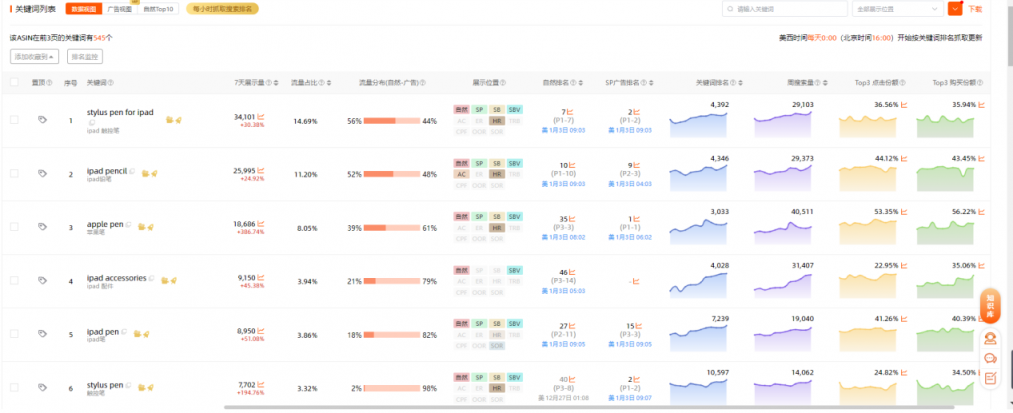Check the box for 'stylus pen' row six
This screenshot has width=1013, height=413.
pyautogui.click(x=14, y=387)
